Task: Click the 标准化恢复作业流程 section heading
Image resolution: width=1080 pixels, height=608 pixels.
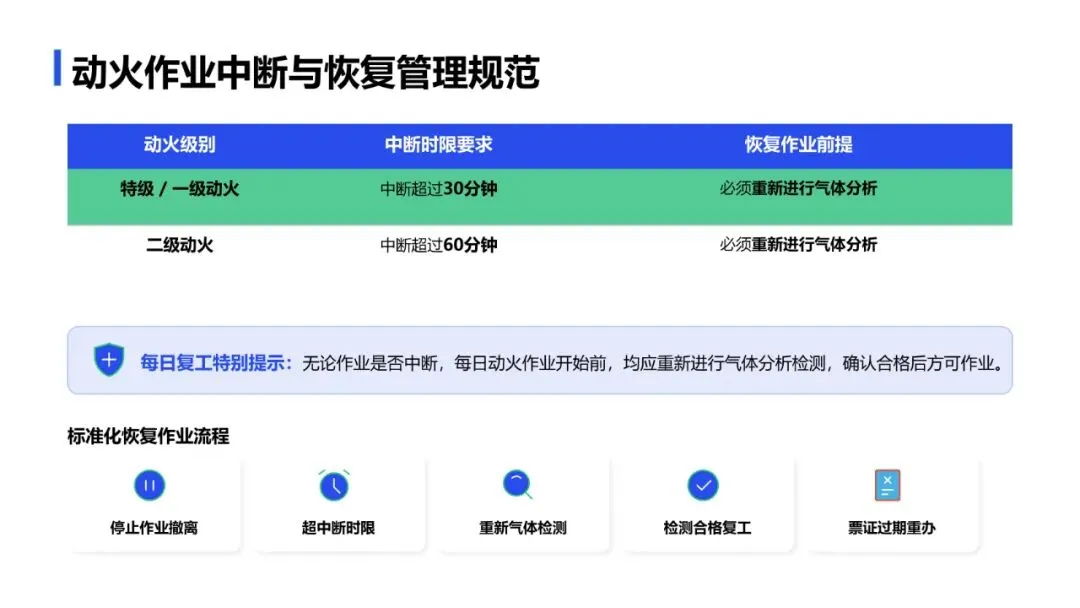Action: [148, 436]
